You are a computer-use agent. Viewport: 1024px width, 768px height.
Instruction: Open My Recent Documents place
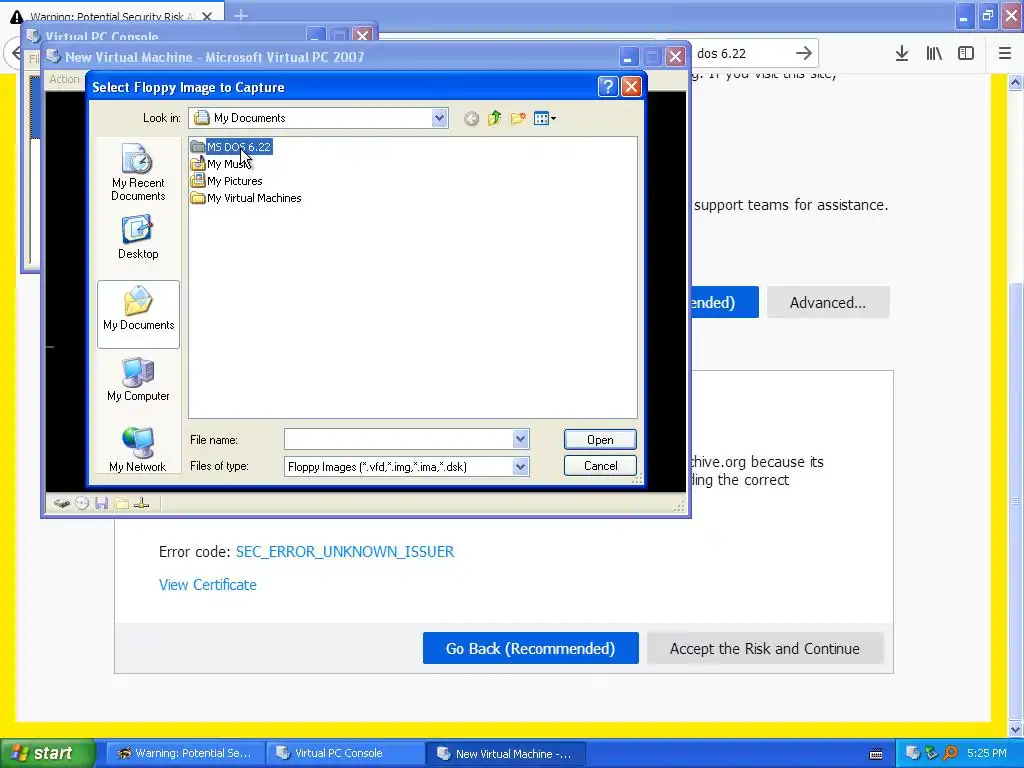(x=138, y=173)
